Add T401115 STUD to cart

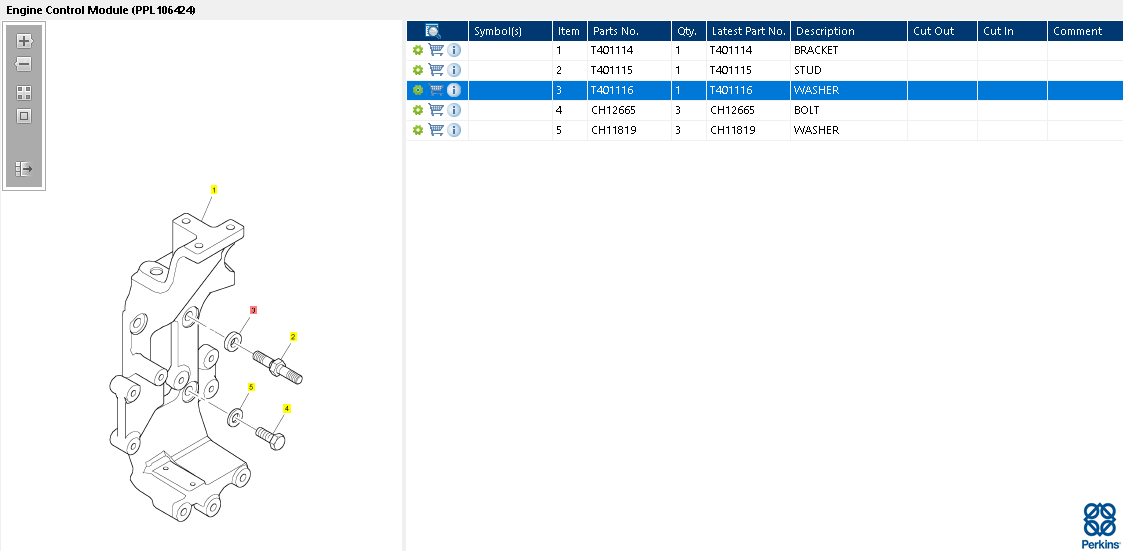[435, 70]
